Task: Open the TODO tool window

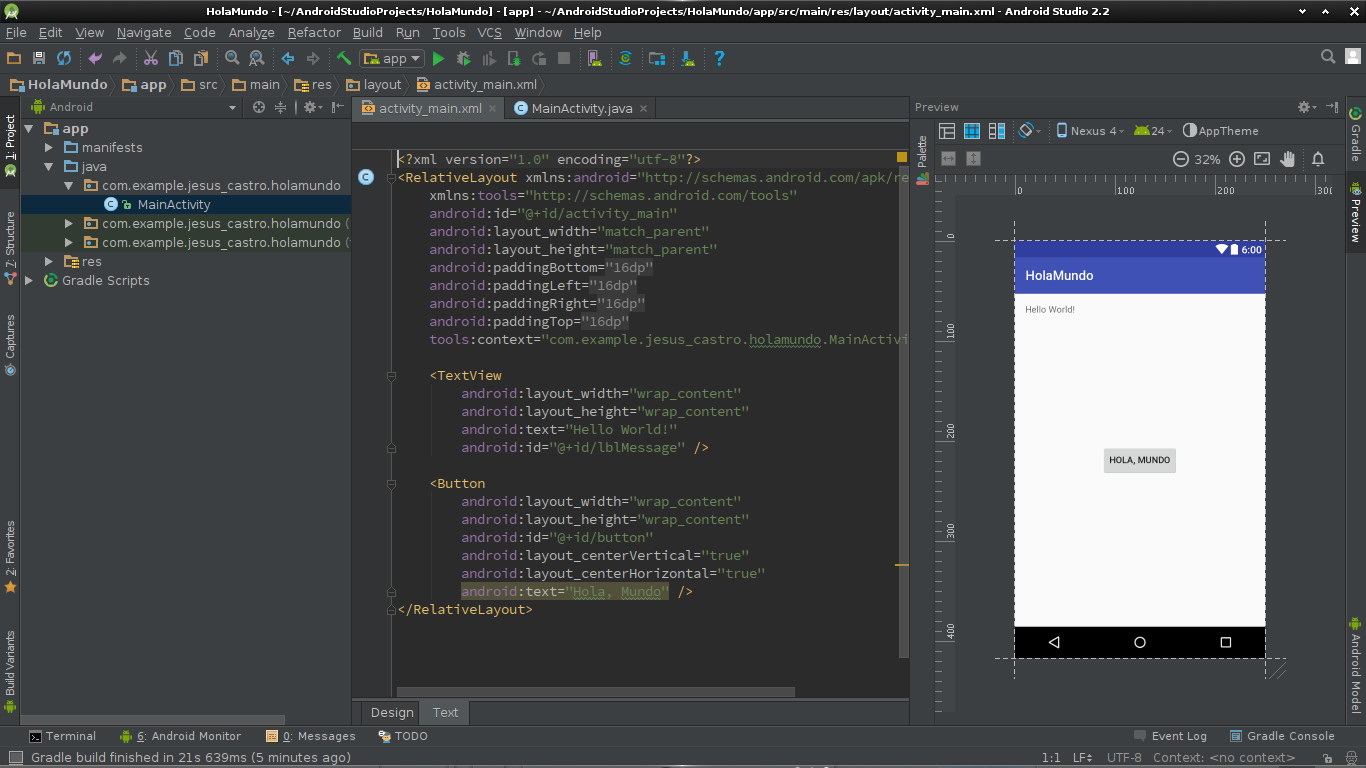Action: coord(403,736)
